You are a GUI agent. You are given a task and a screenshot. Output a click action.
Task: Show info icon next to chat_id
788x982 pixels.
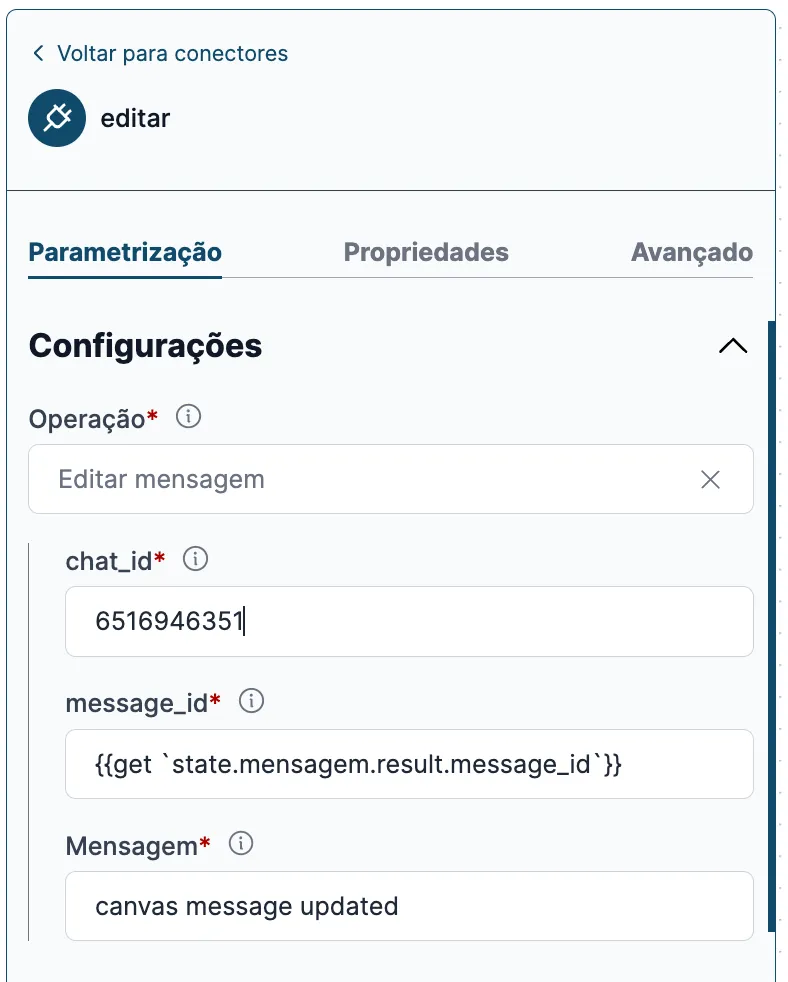pyautogui.click(x=195, y=558)
